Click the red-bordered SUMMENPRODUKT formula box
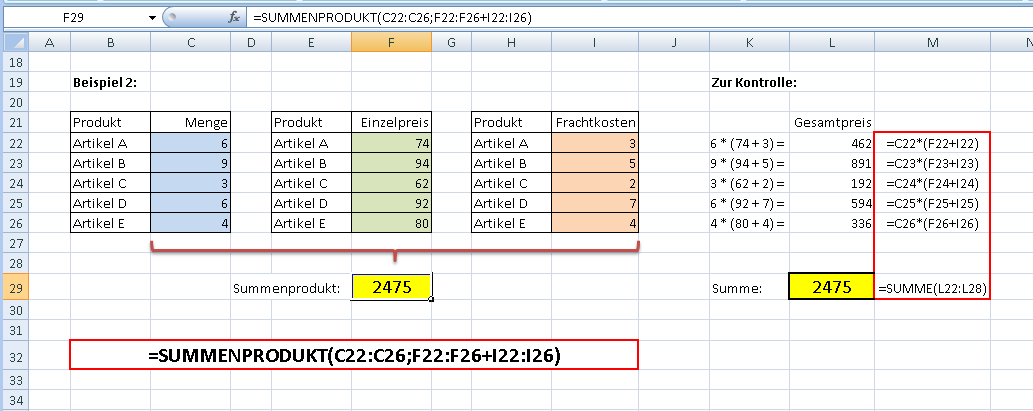Image resolution: width=1033 pixels, height=411 pixels. point(353,355)
